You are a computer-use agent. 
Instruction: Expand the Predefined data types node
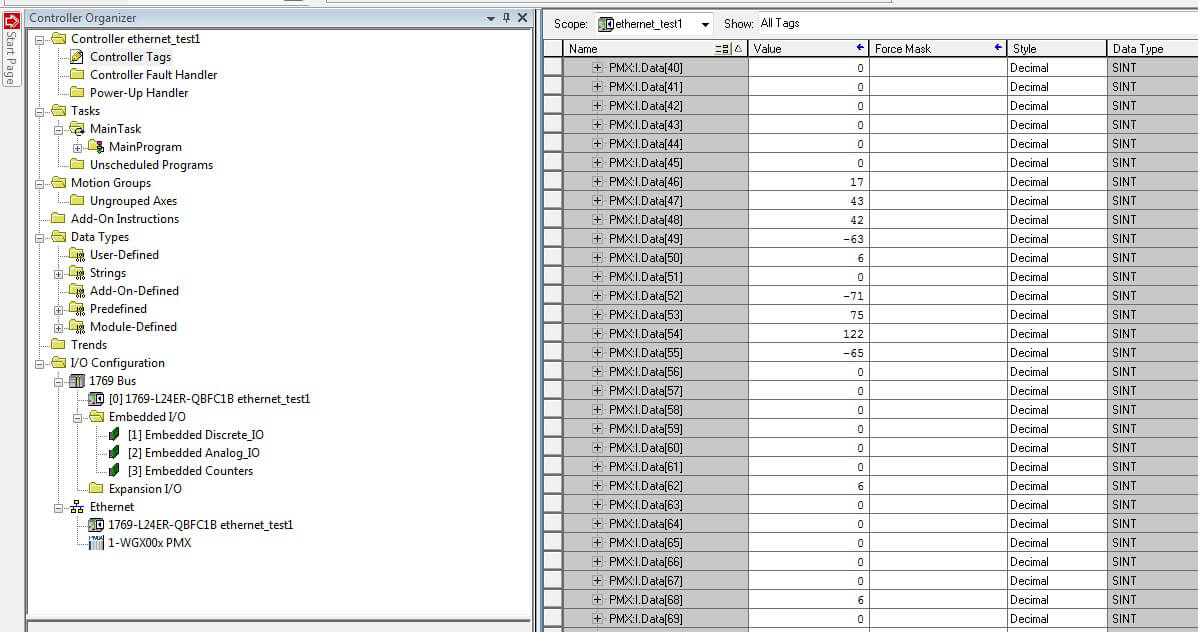pyautogui.click(x=60, y=308)
